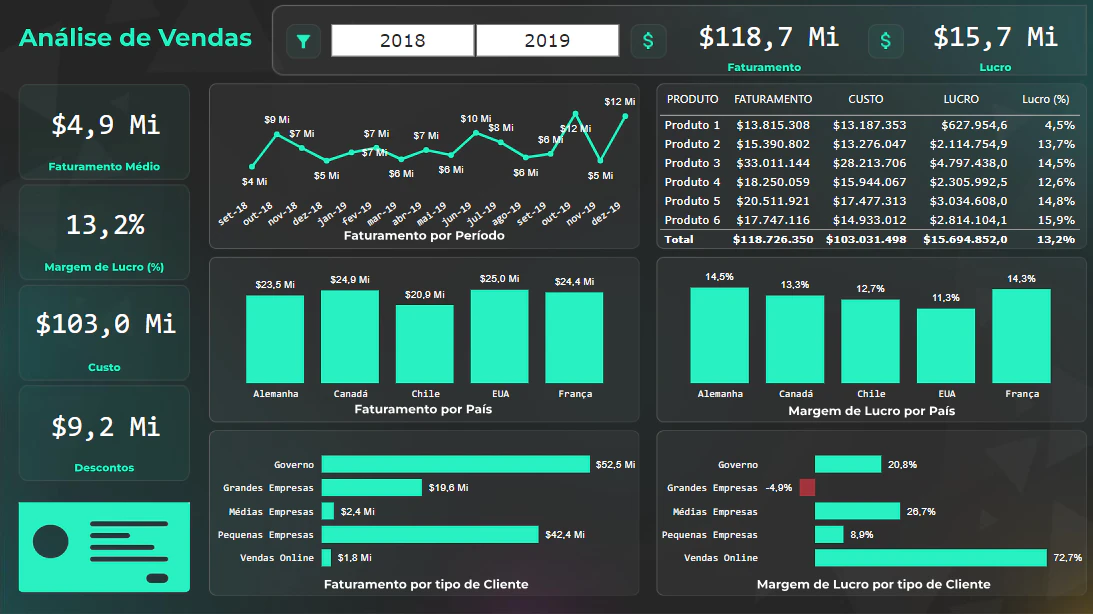The image size is (1093, 614).
Task: Sort table by LUCRO column header
Action: point(961,99)
